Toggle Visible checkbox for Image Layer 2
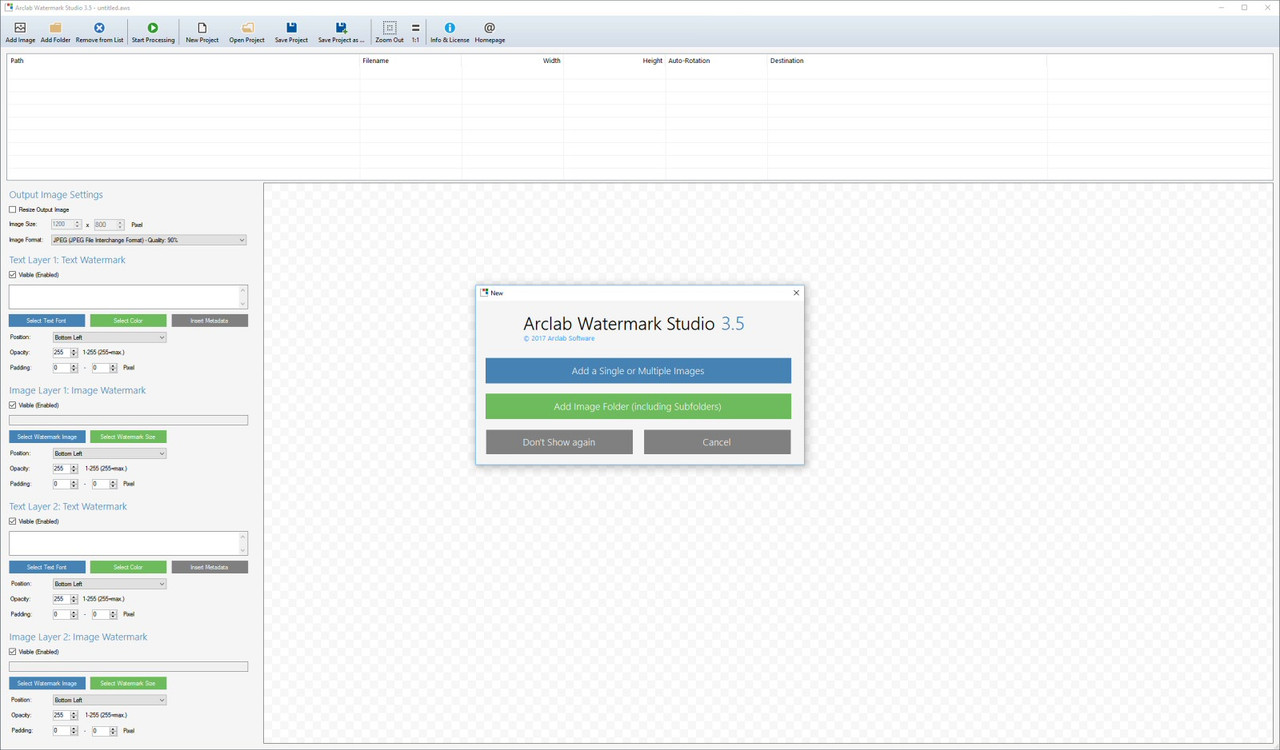This screenshot has width=1280, height=750. tap(13, 652)
